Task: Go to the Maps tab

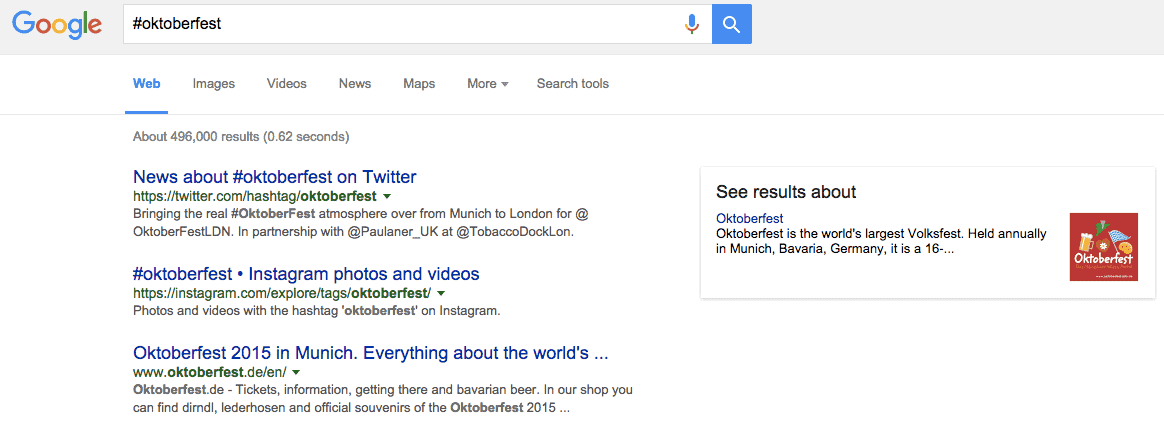Action: (419, 84)
